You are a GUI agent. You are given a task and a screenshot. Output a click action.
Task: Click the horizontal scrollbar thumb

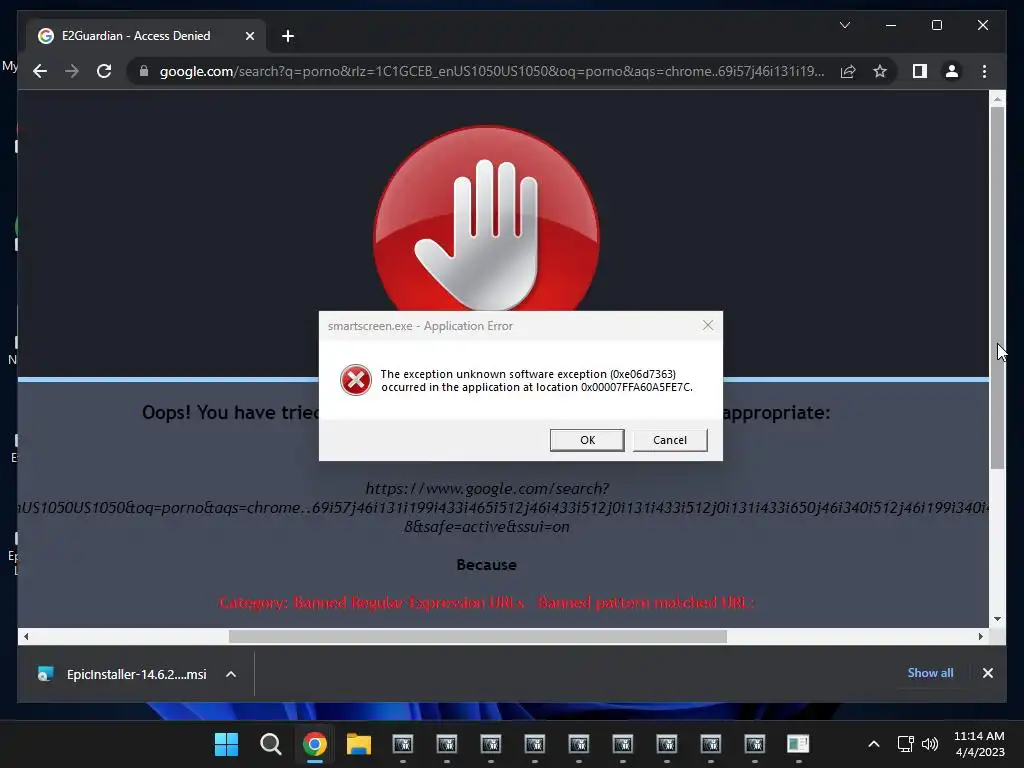pyautogui.click(x=477, y=636)
